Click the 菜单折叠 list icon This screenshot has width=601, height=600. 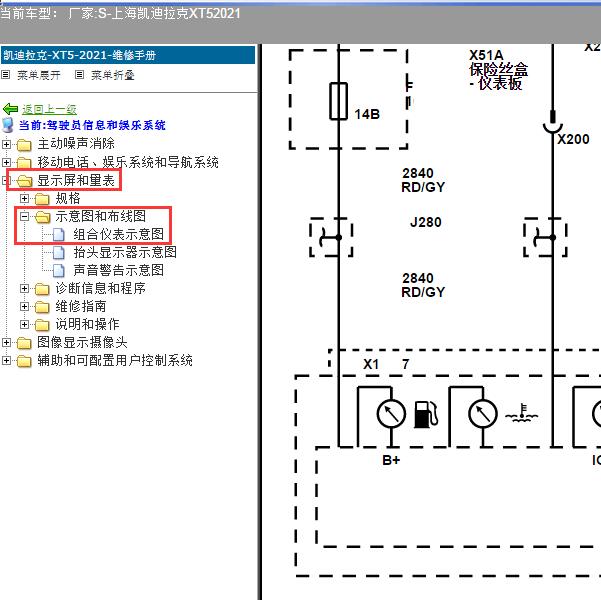pyautogui.click(x=79, y=75)
